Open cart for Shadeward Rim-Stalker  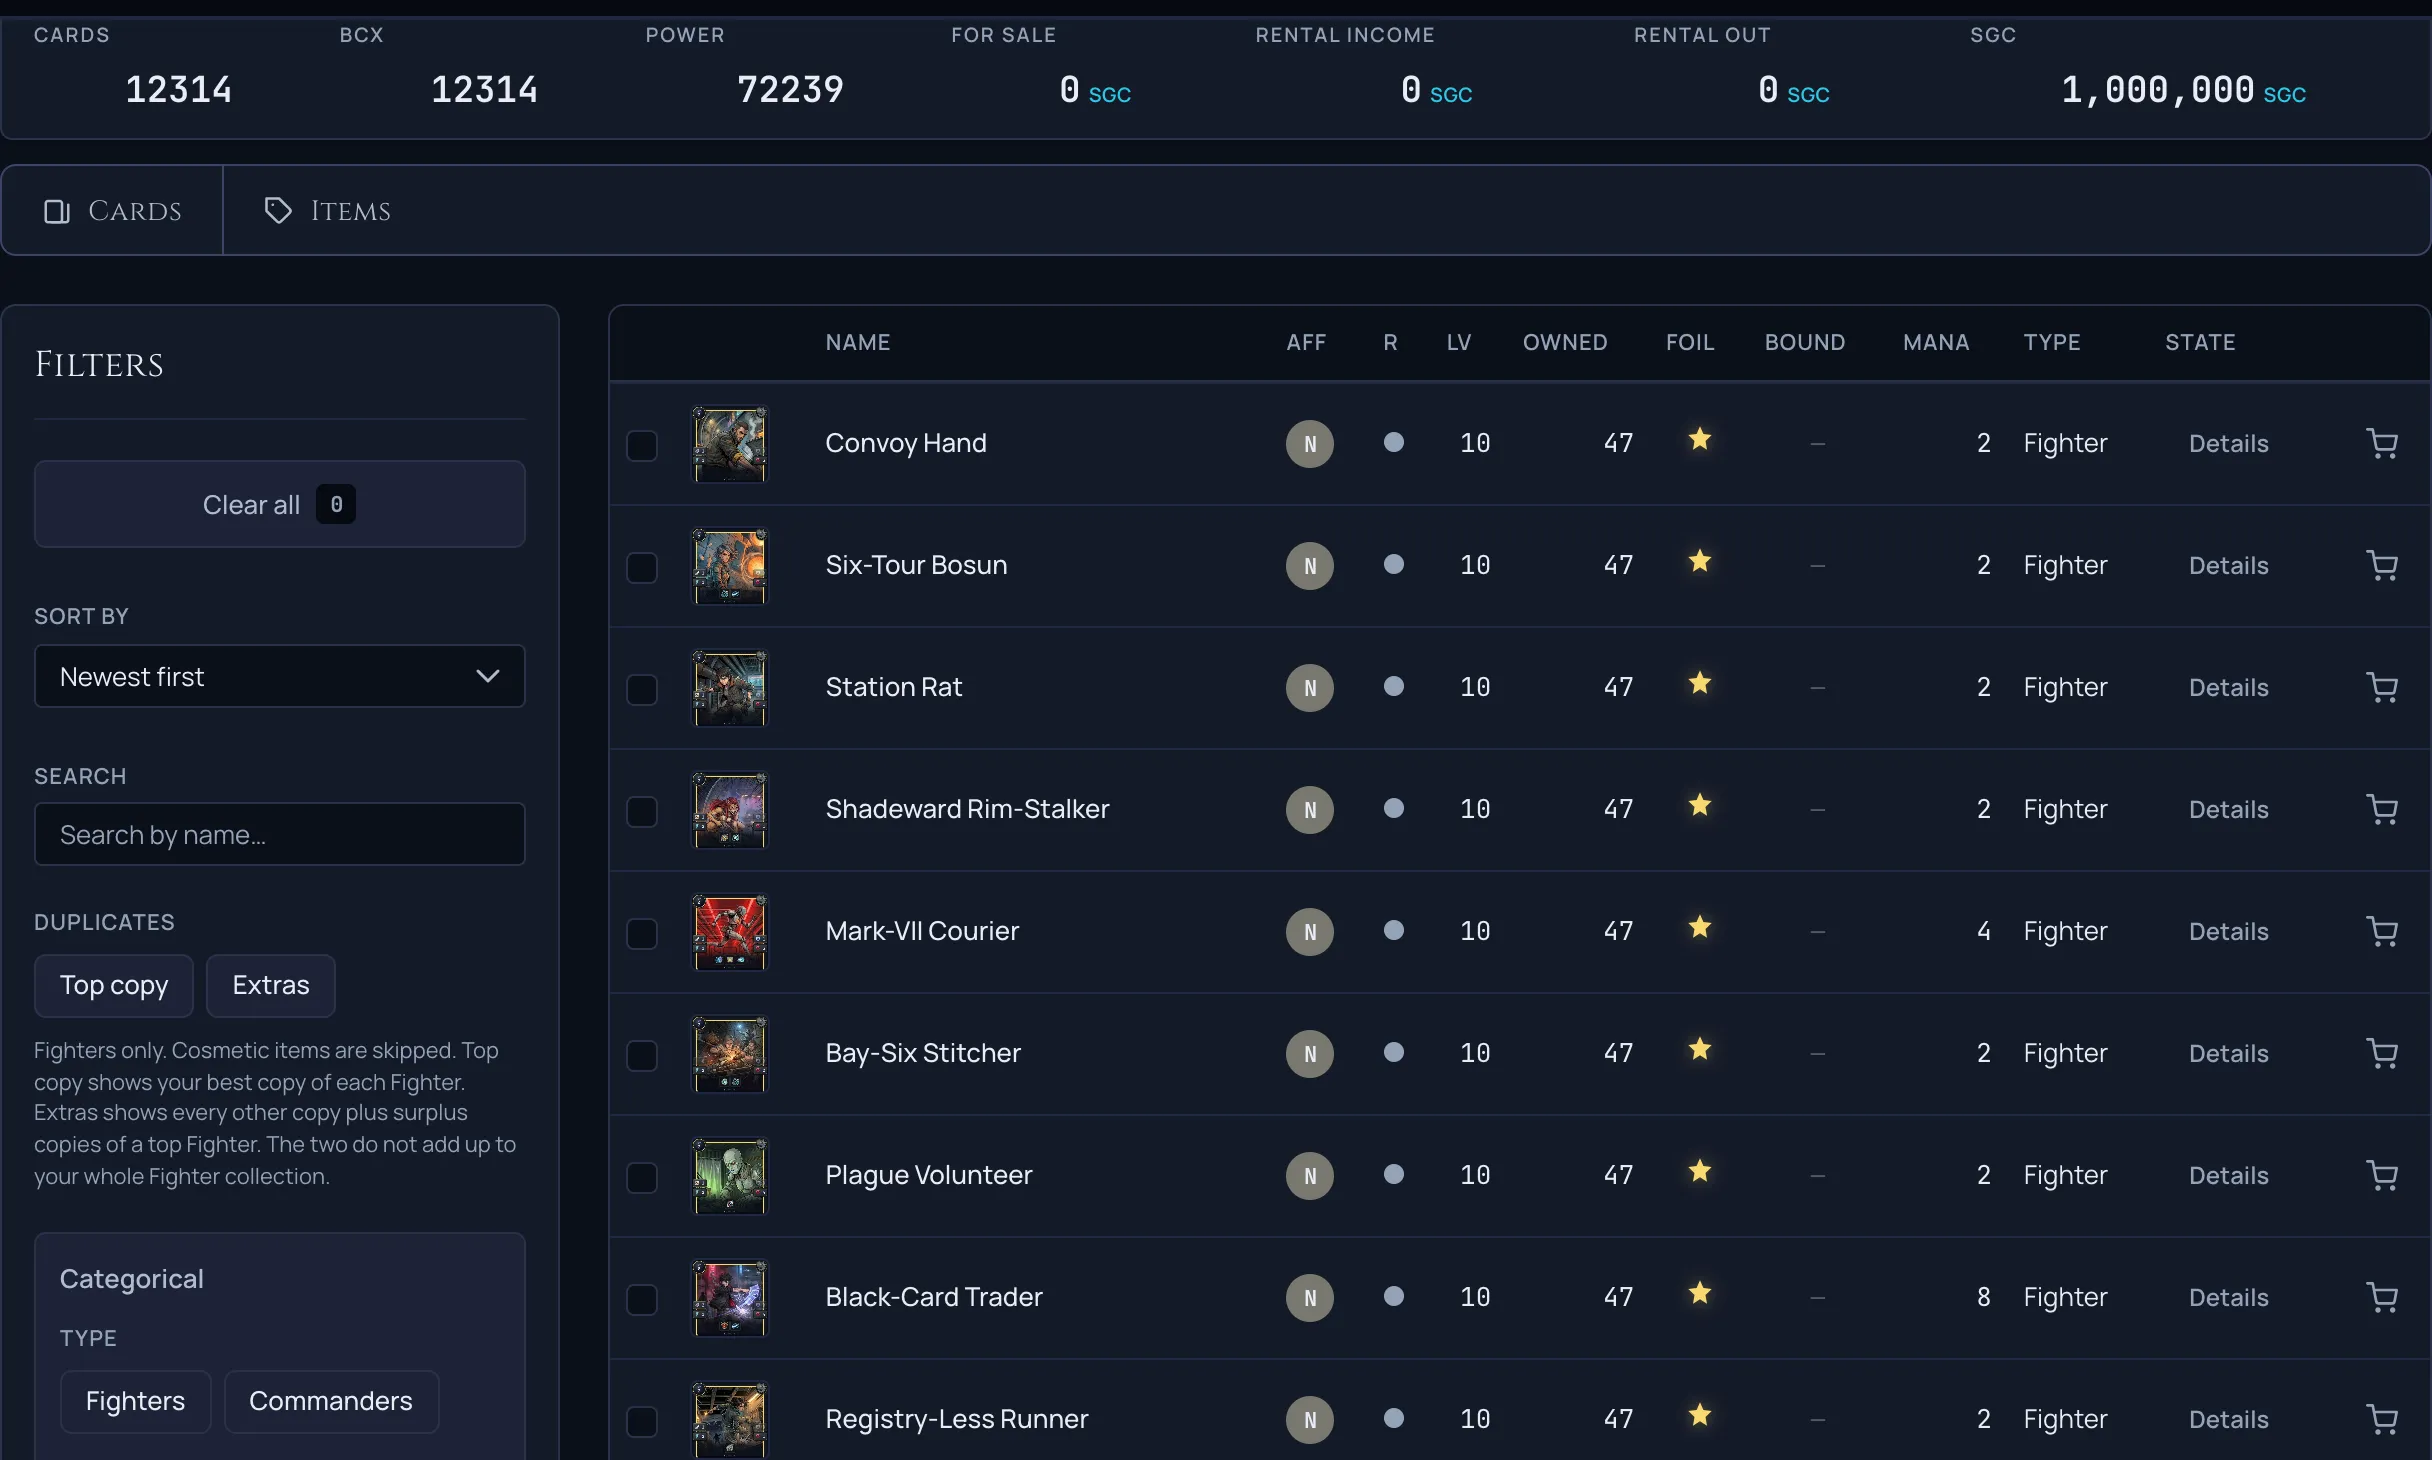[x=2382, y=809]
